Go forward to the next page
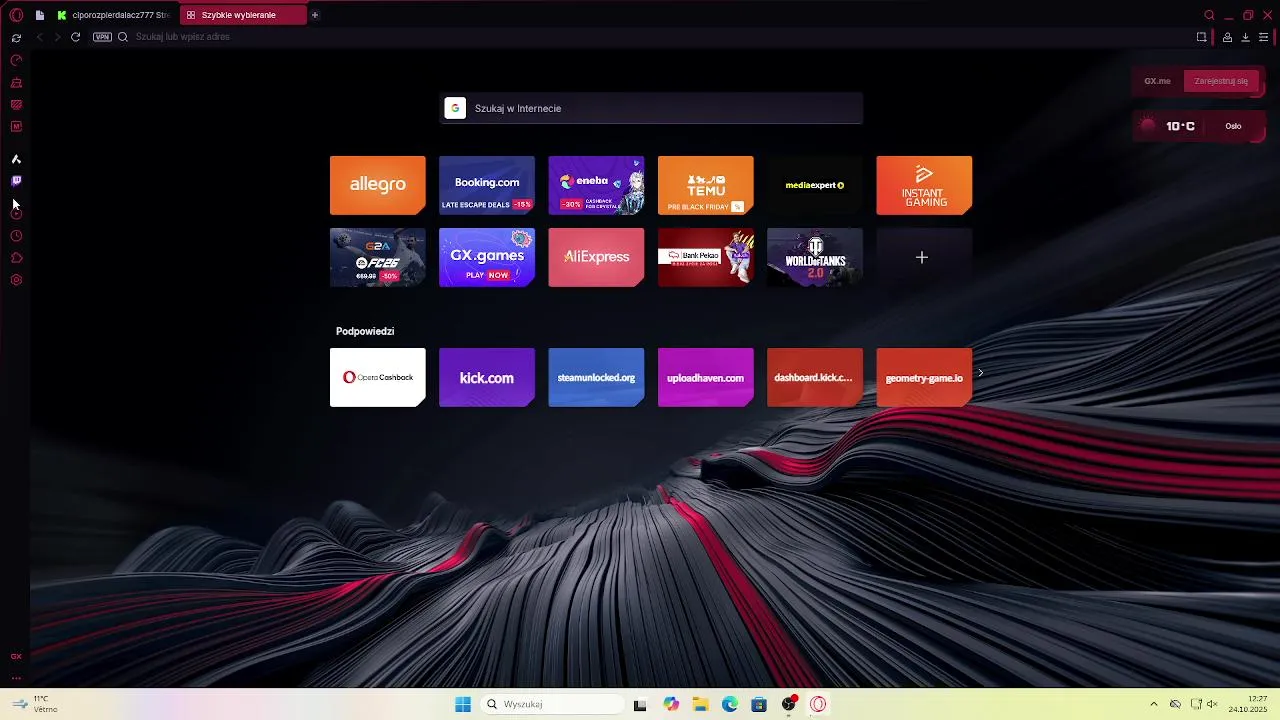The width and height of the screenshot is (1280, 720). (x=57, y=37)
